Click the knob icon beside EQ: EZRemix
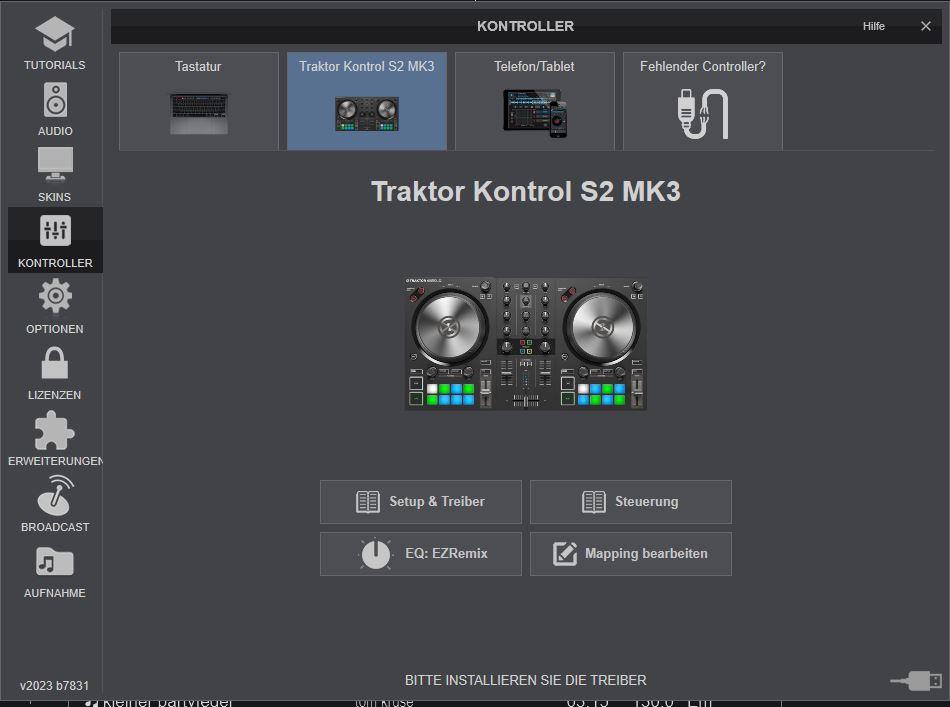The image size is (950, 707). point(376,554)
